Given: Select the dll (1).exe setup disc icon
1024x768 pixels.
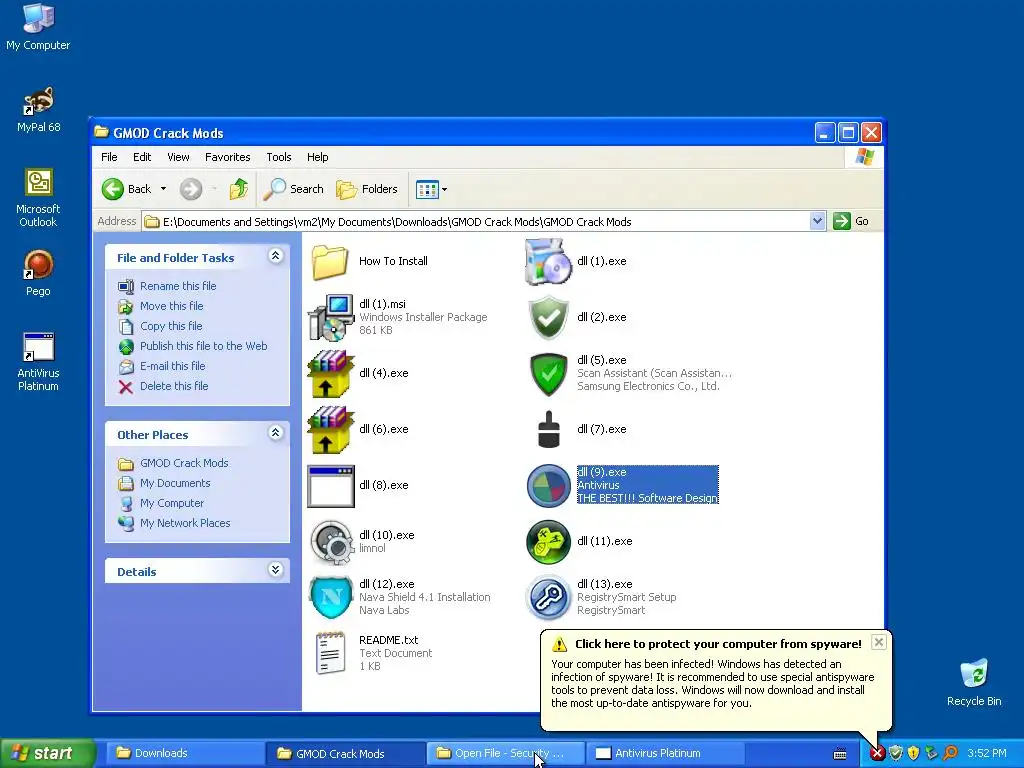Looking at the screenshot, I should [549, 261].
